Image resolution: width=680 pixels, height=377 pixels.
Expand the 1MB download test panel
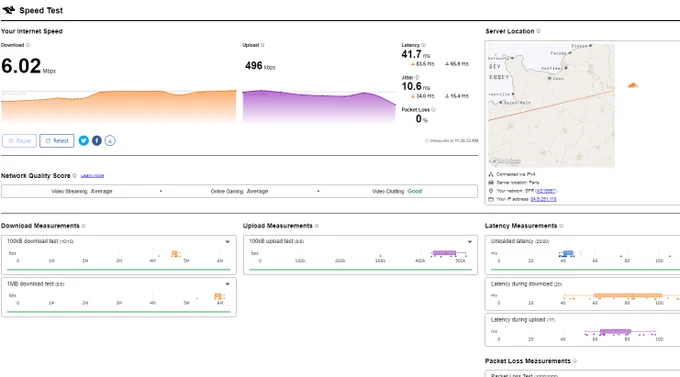[227, 284]
